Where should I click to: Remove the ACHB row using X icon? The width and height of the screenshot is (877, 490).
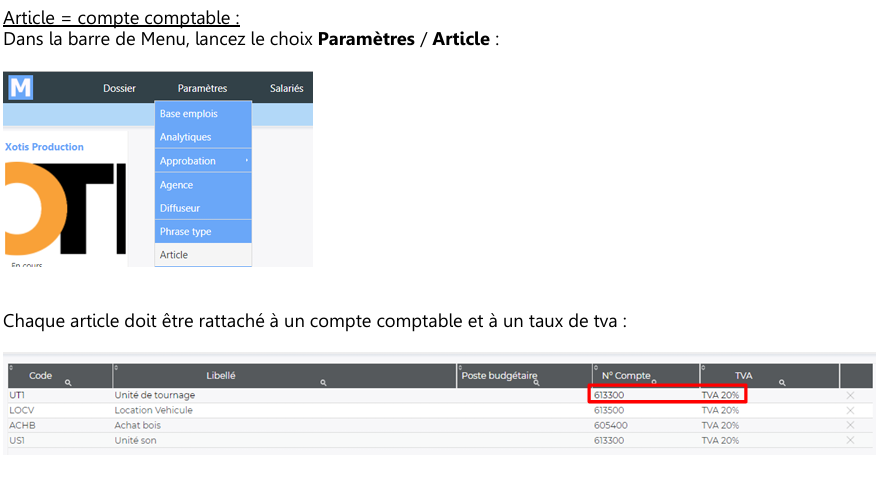tap(850, 425)
